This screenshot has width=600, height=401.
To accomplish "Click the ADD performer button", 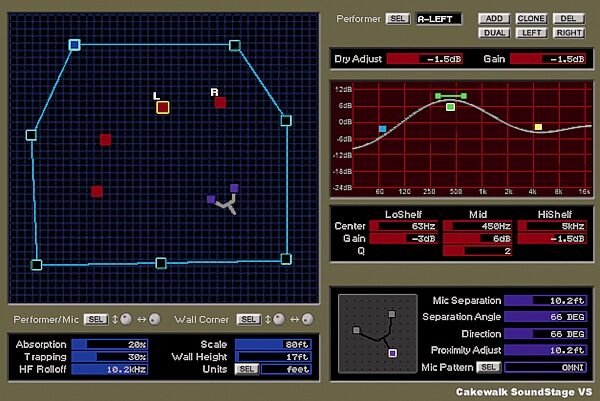I will coord(494,18).
